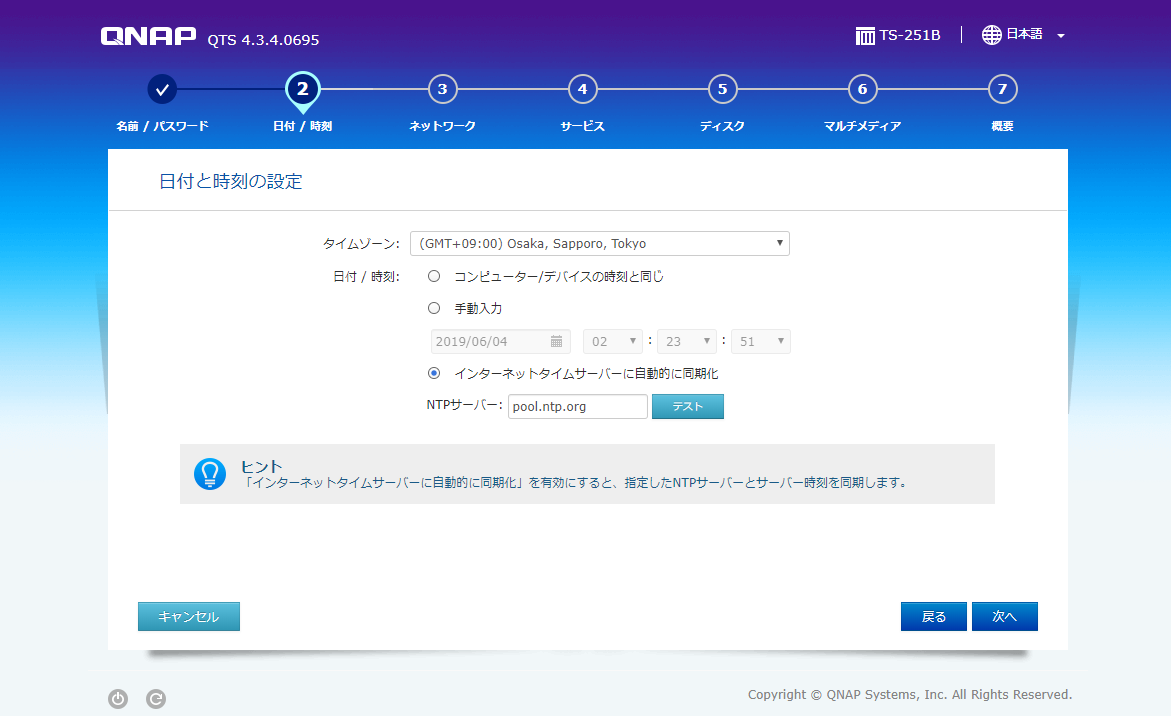Click the 次へ button

[x=1004, y=616]
